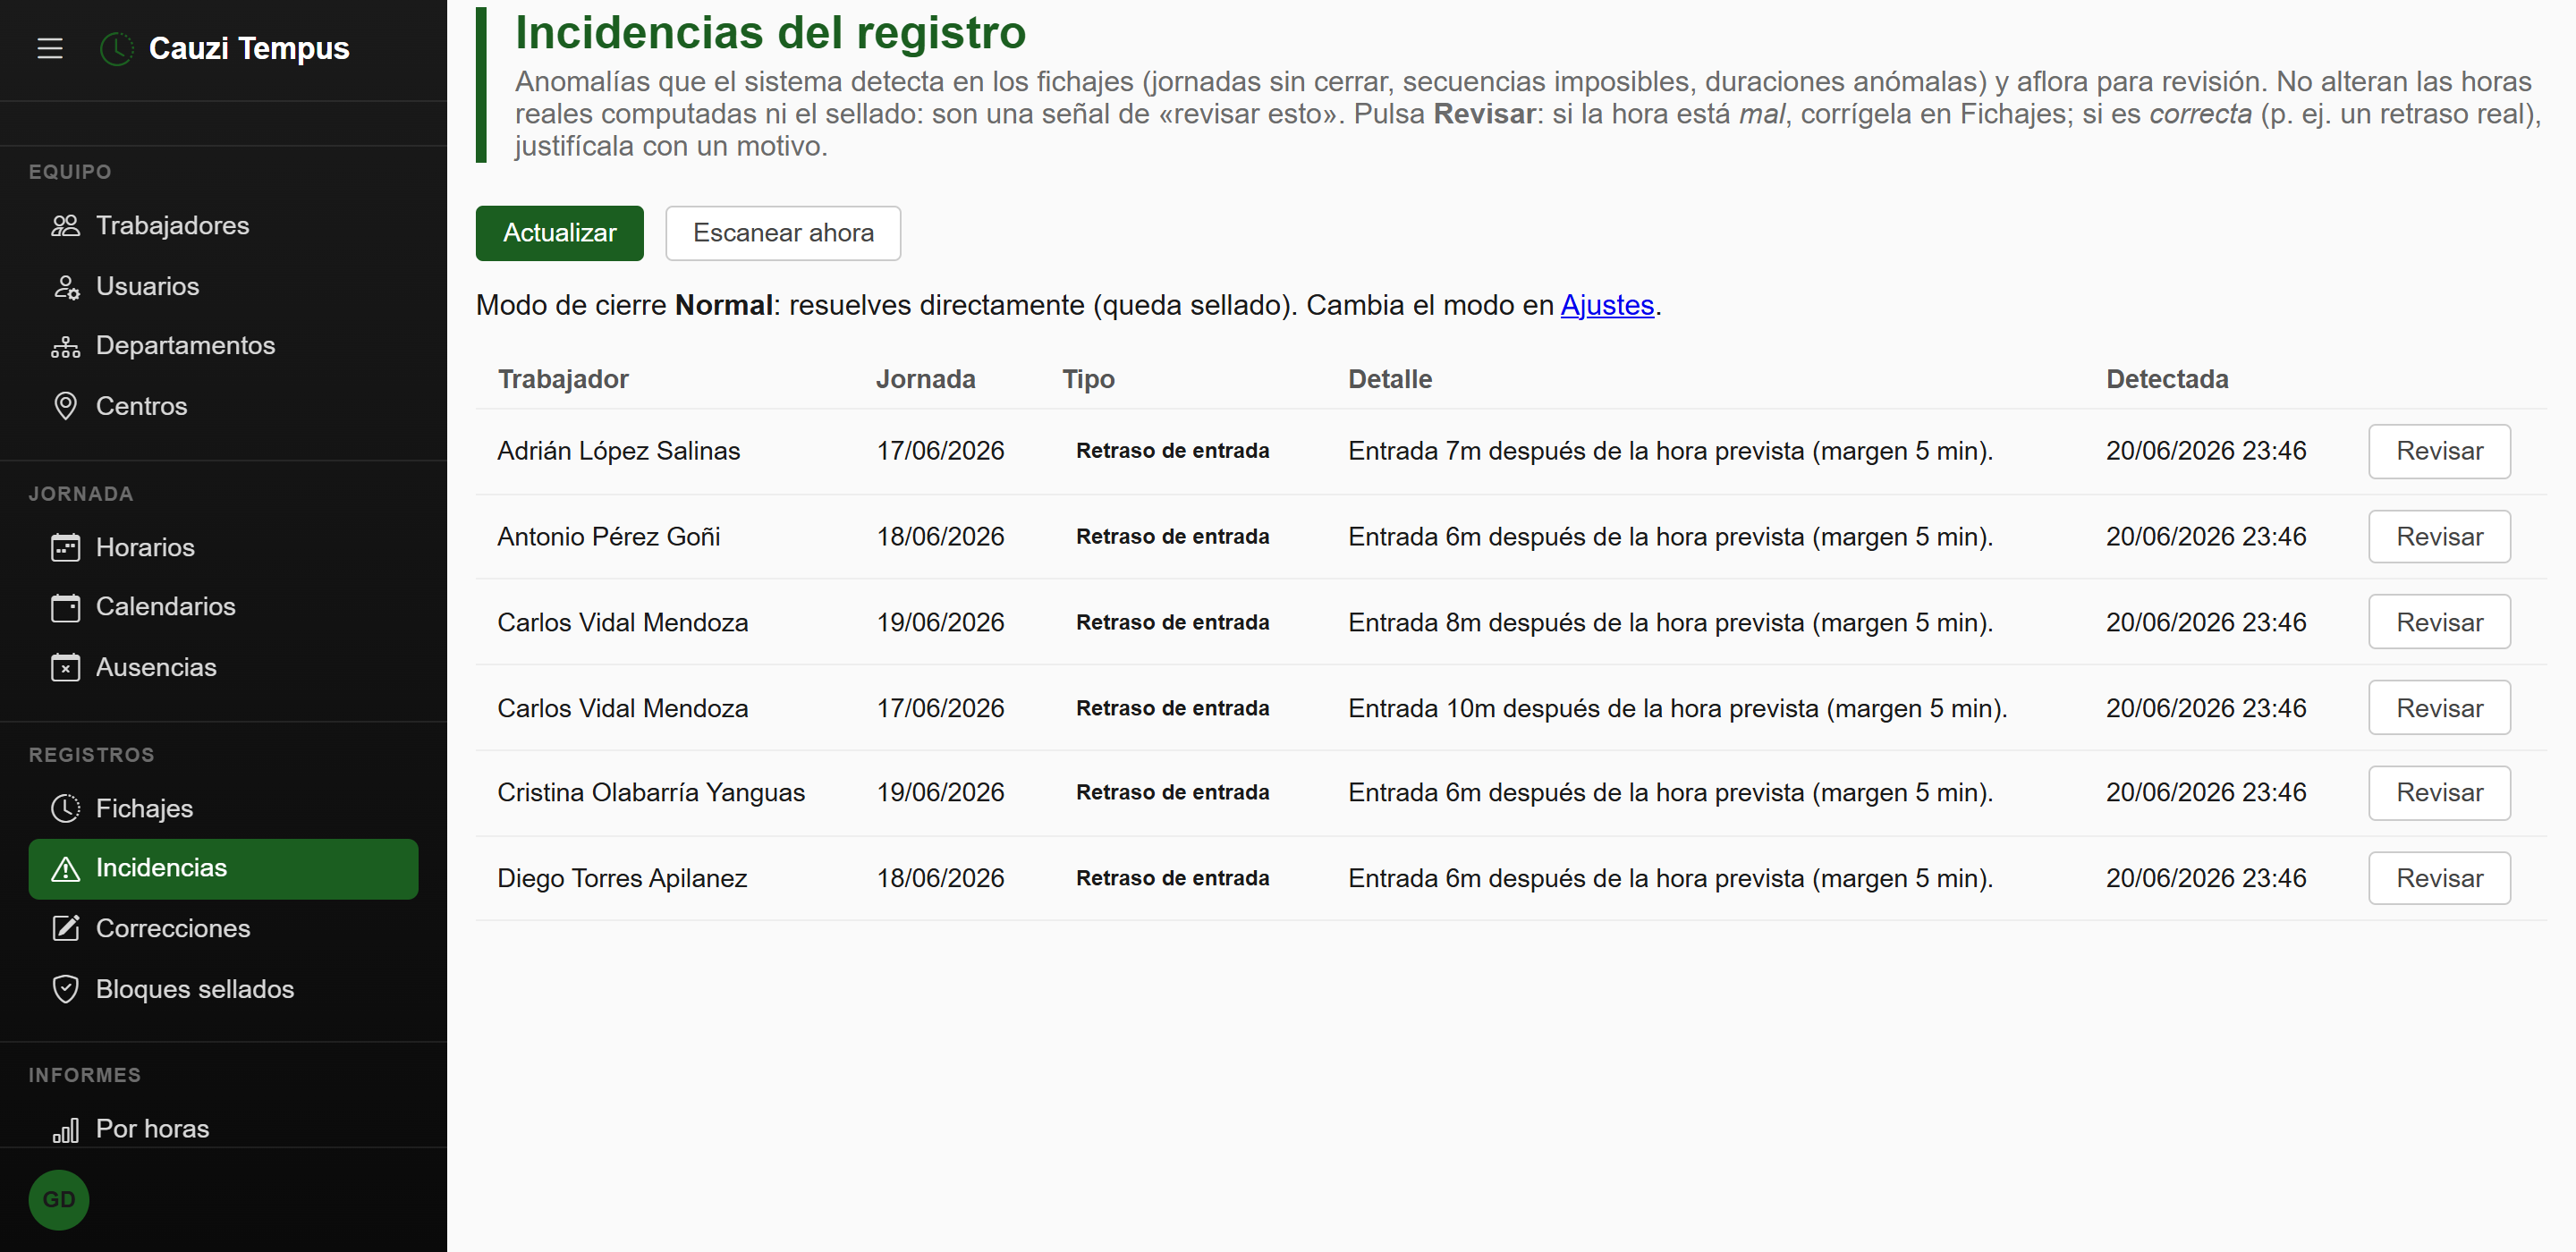
Task: Click the Horarios calendar icon
Action: pos(65,548)
